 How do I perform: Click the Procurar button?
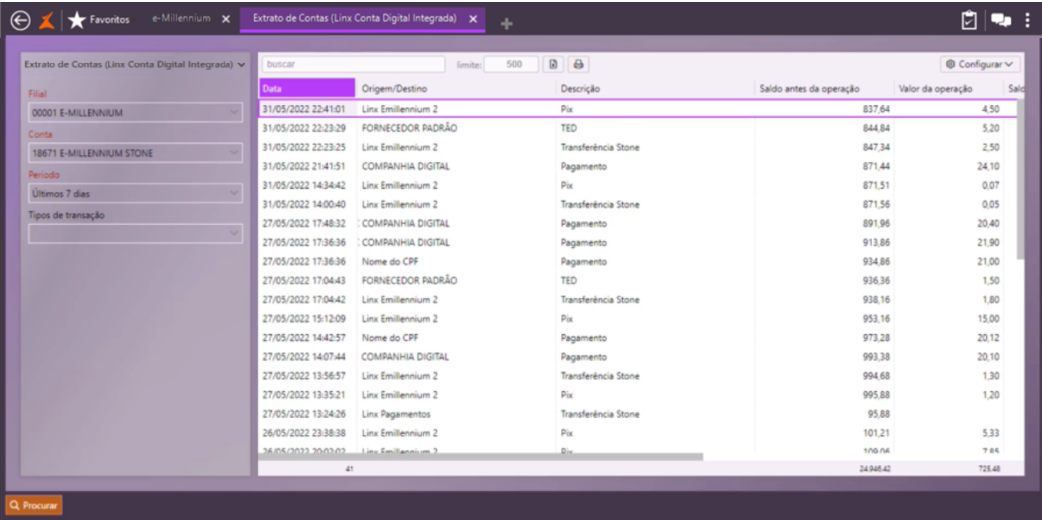[x=34, y=505]
